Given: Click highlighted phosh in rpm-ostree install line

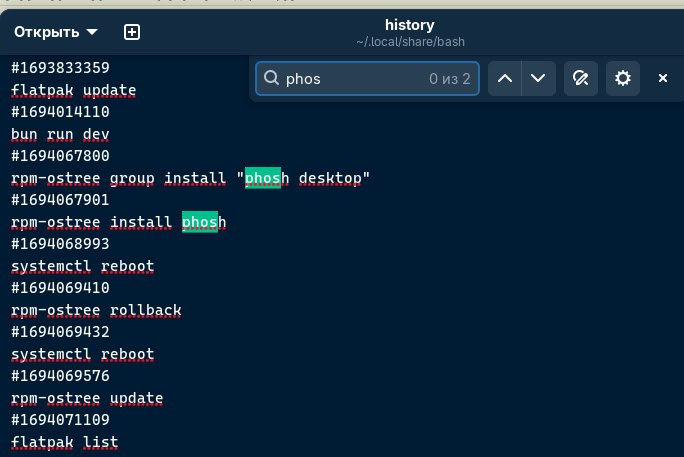Looking at the screenshot, I should pos(204,222).
